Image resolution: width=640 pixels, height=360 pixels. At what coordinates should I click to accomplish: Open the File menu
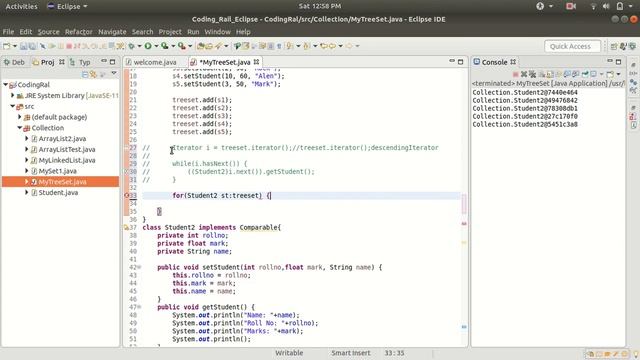pos(8,31)
